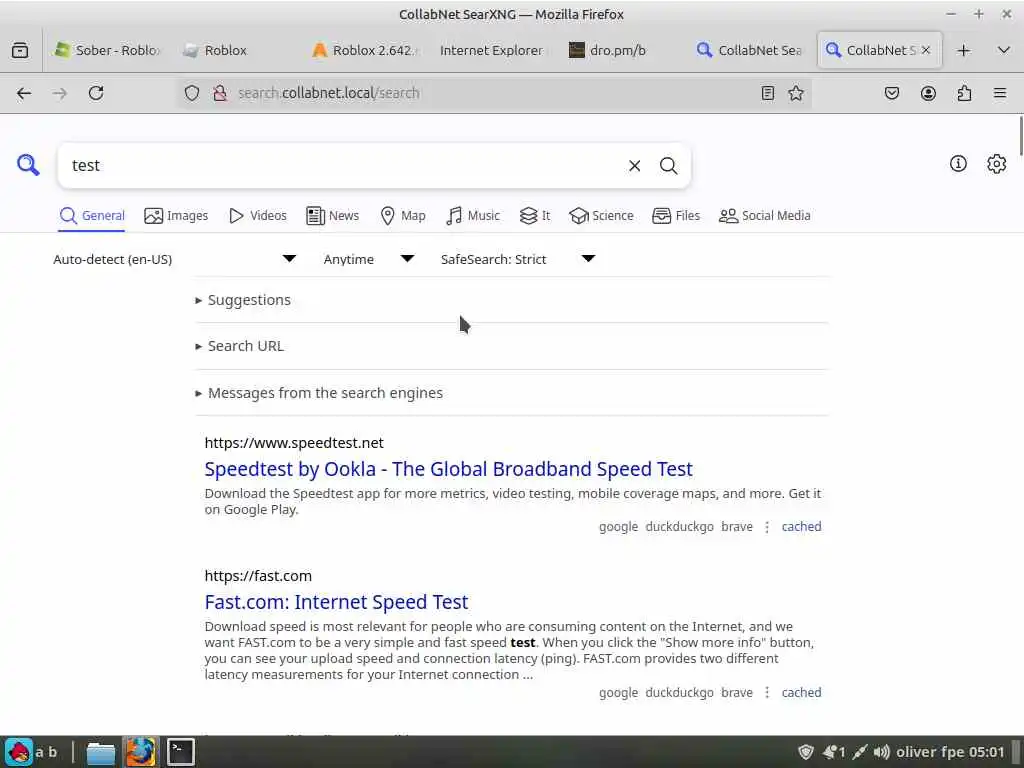
Task: Open a new tab with plus
Action: [x=964, y=50]
